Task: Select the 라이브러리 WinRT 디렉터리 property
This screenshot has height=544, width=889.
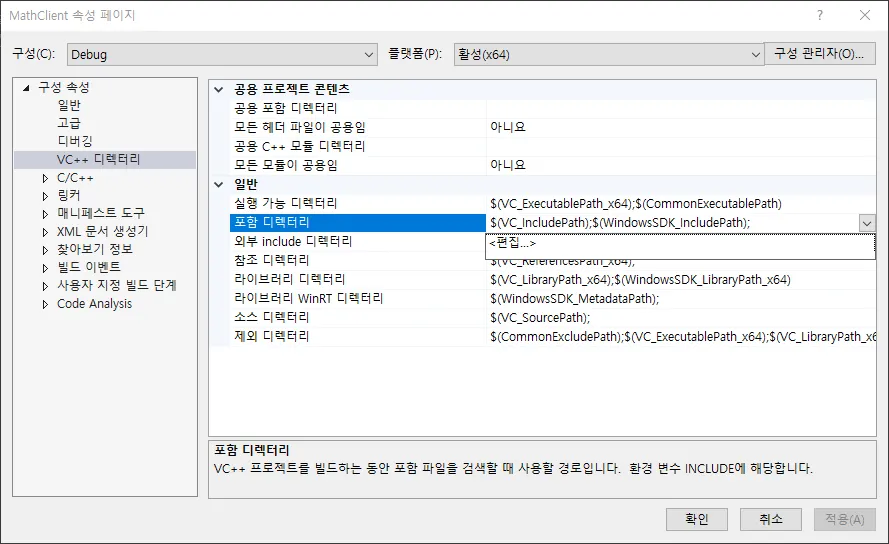Action: pyautogui.click(x=358, y=298)
